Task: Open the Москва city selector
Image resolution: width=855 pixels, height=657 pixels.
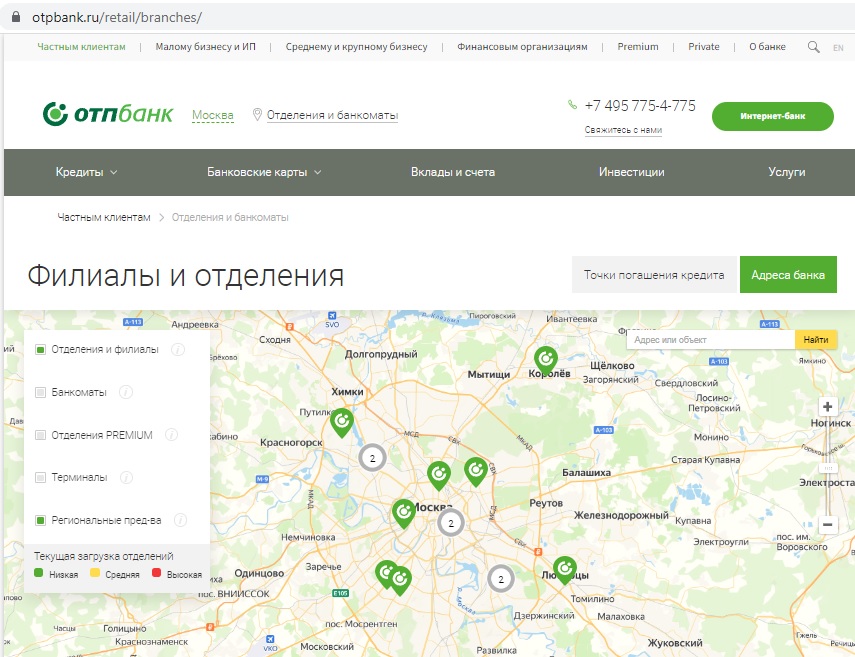Action: [212, 115]
